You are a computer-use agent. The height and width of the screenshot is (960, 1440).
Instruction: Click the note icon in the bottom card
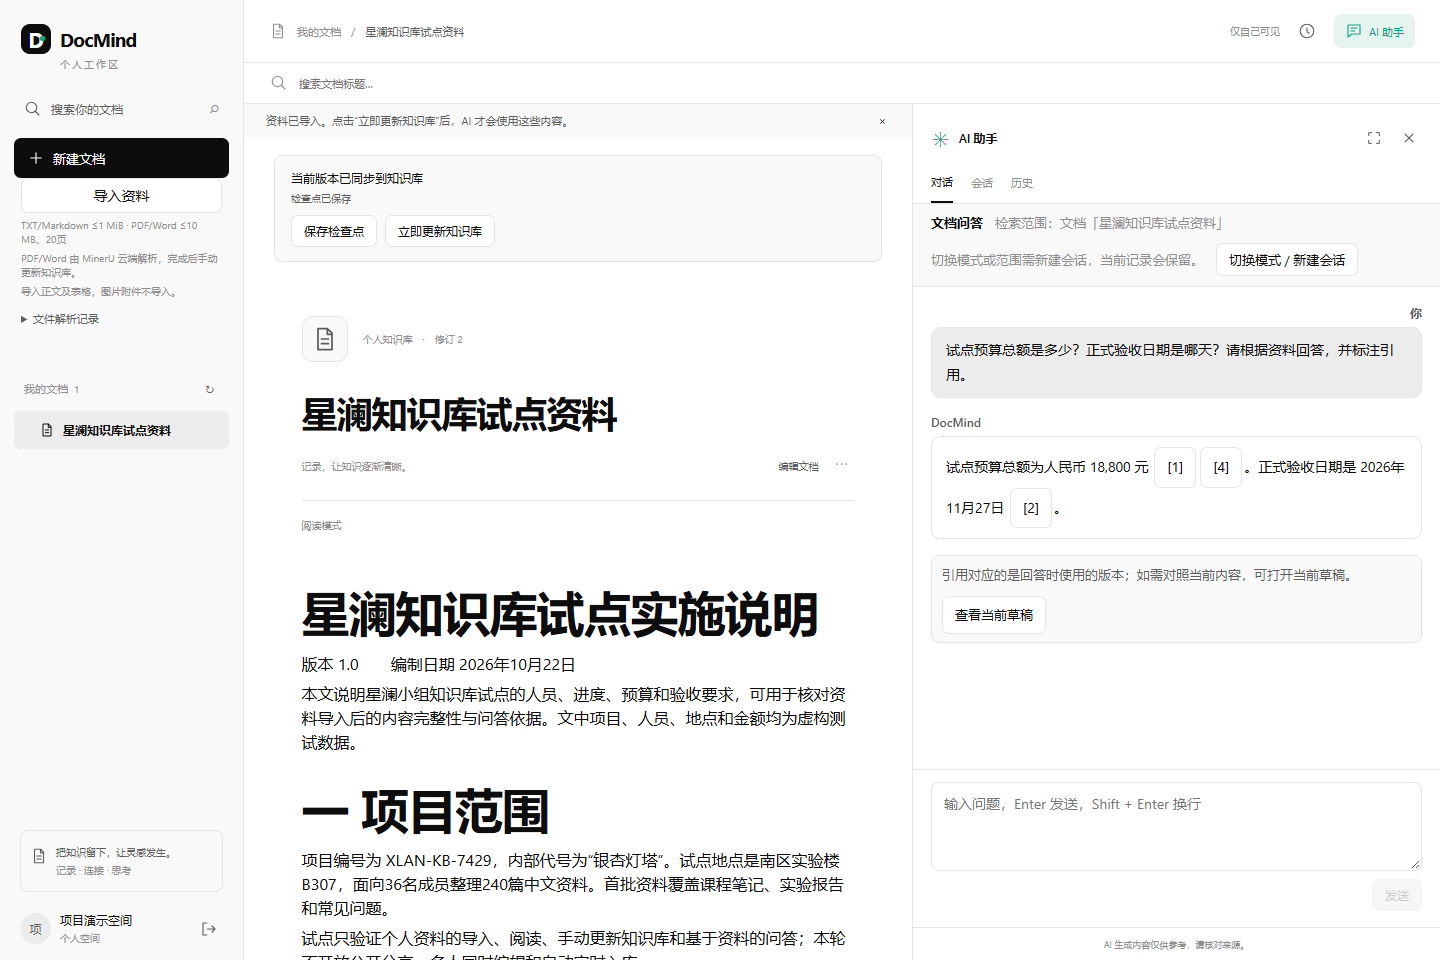point(39,856)
